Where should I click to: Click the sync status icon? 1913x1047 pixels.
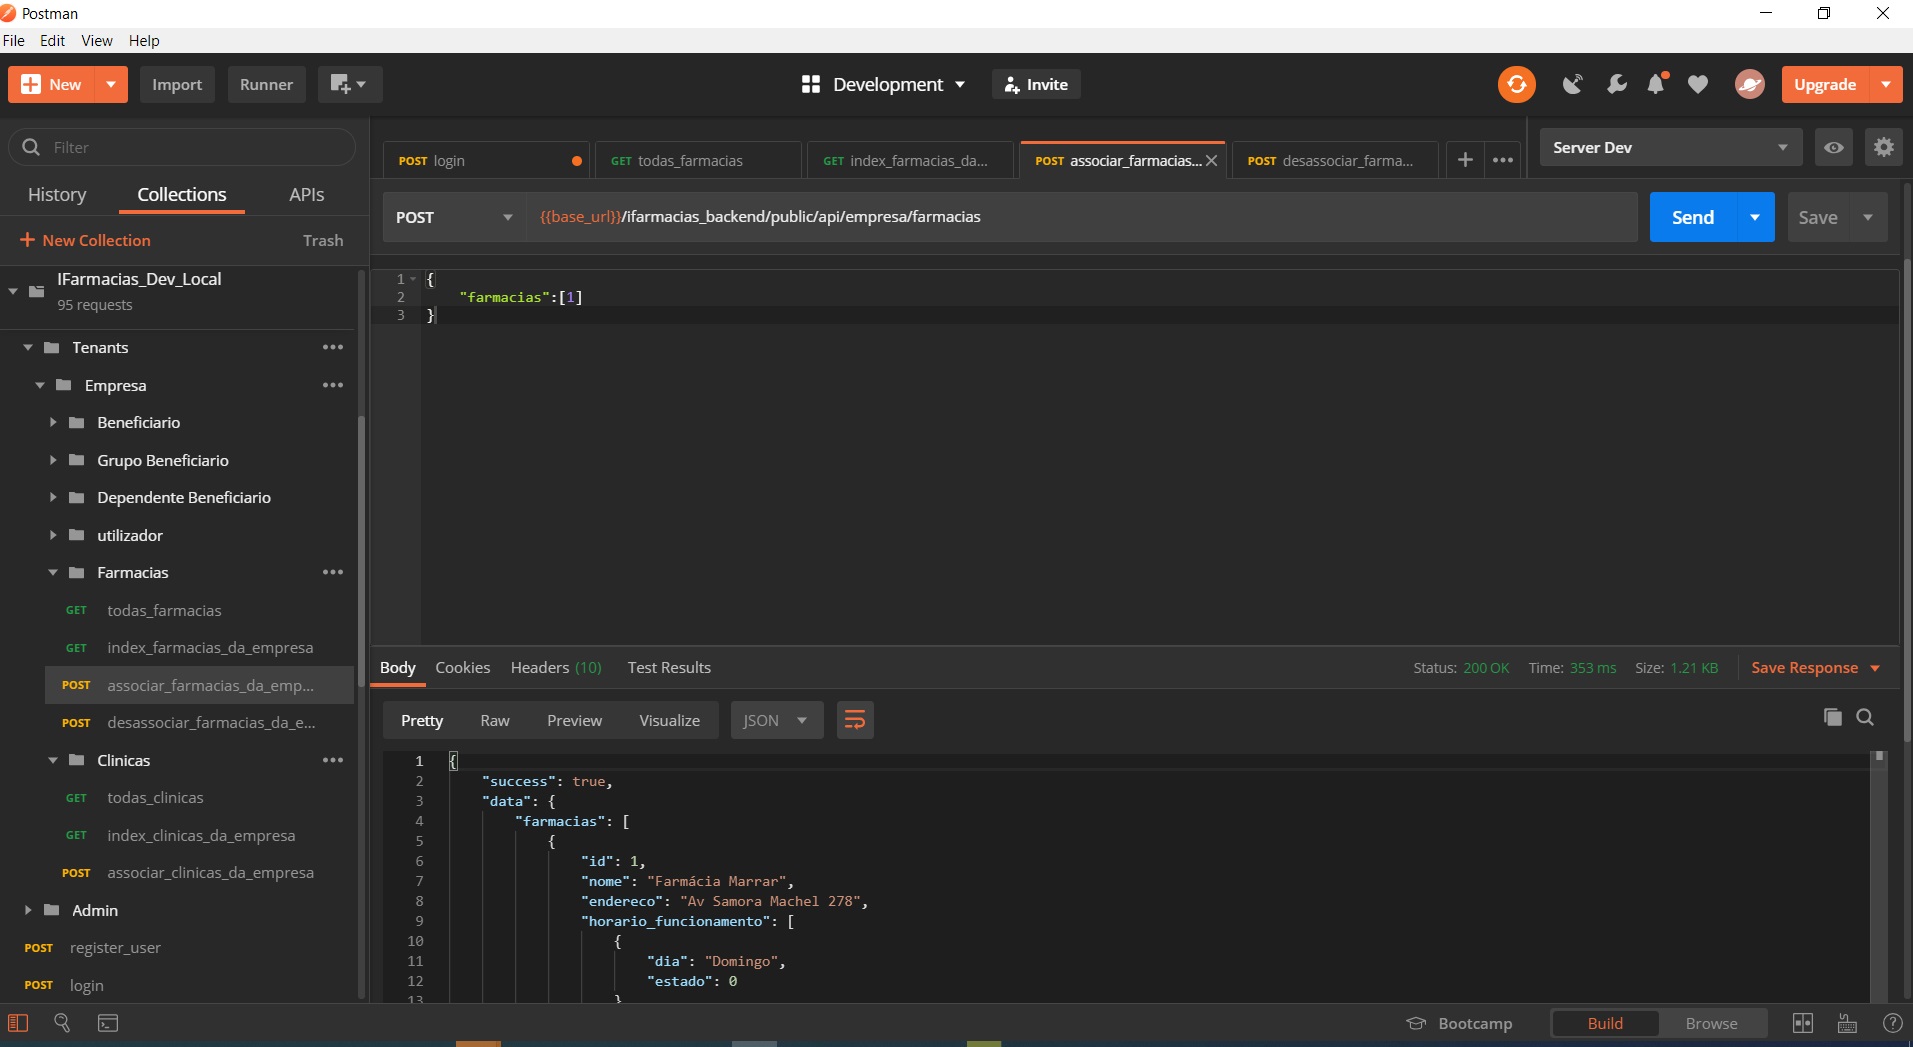pyautogui.click(x=1516, y=84)
